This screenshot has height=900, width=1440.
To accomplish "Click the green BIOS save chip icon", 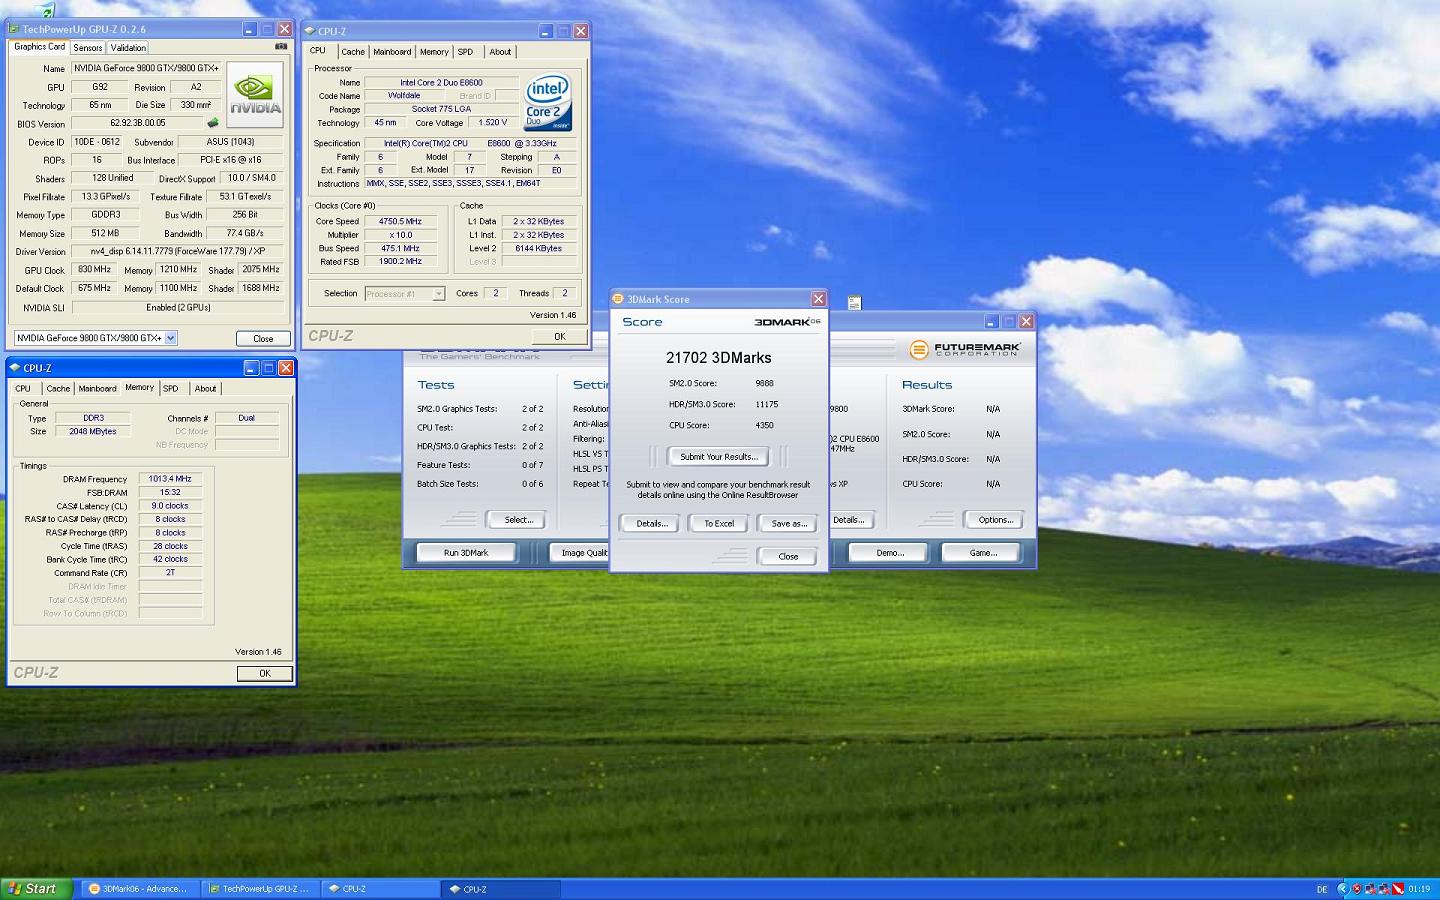I will (x=212, y=123).
